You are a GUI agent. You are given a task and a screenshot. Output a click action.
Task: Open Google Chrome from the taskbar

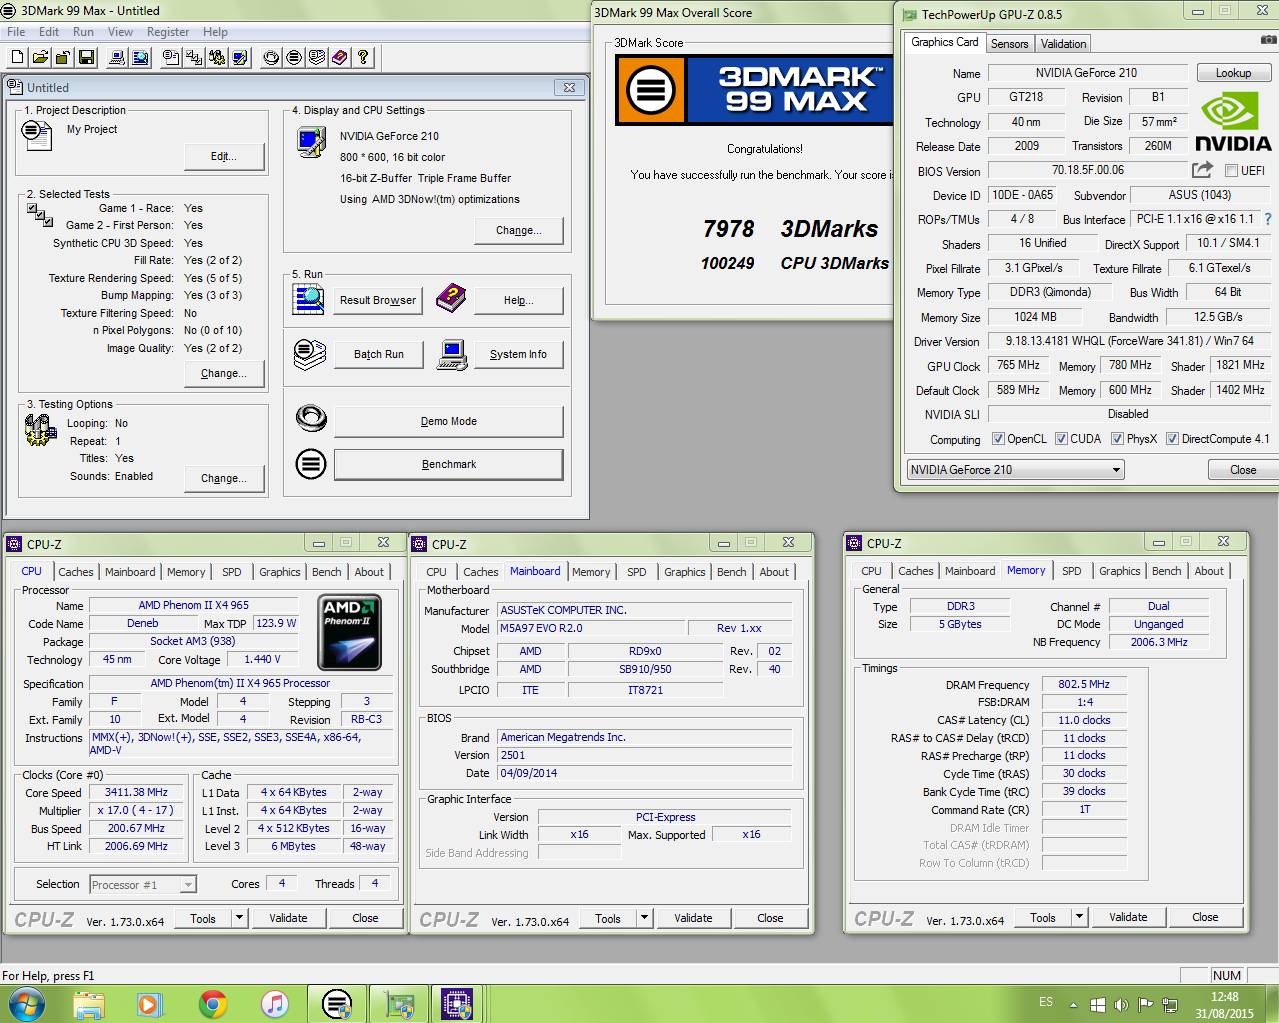click(x=212, y=1003)
